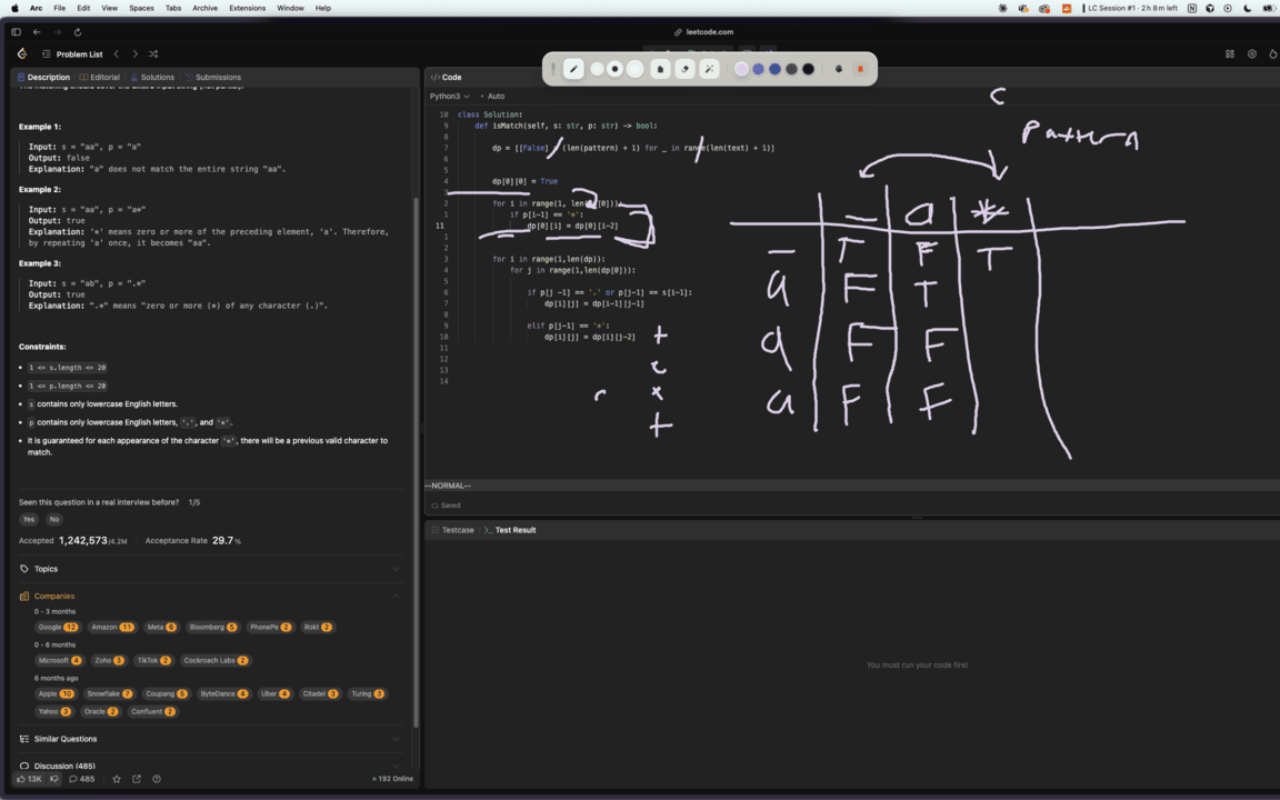This screenshot has width=1280, height=800.
Task: Go back in browser history
Action: pyautogui.click(x=37, y=32)
